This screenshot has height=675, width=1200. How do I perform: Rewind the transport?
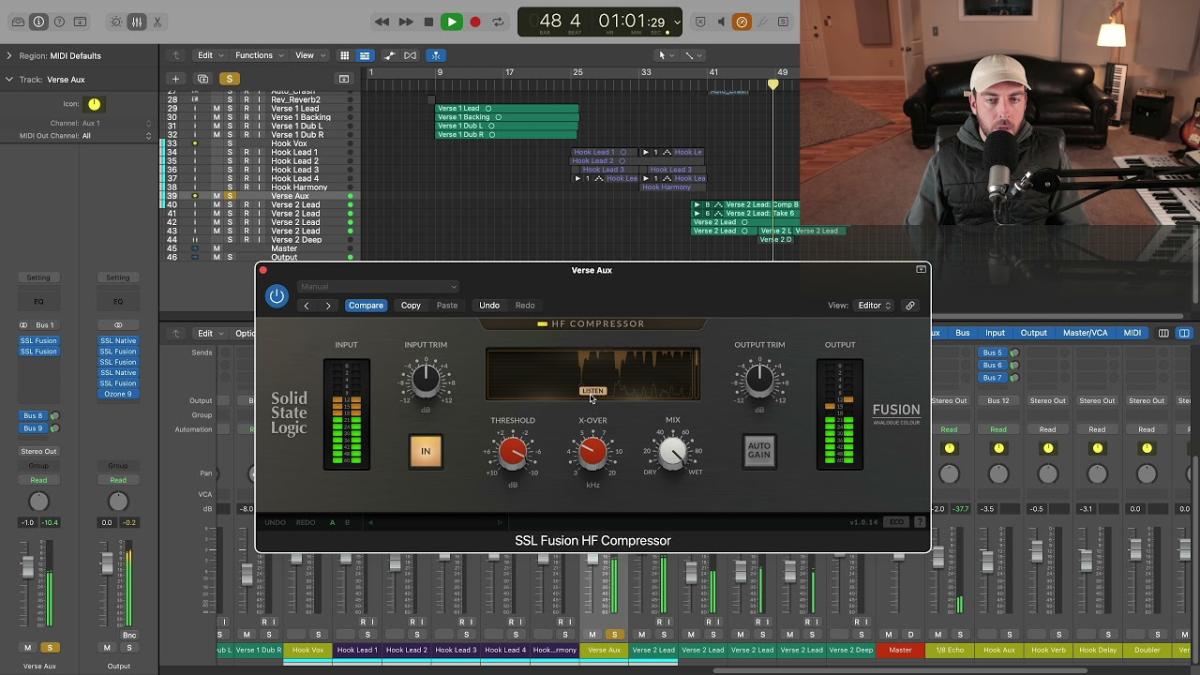pos(382,21)
